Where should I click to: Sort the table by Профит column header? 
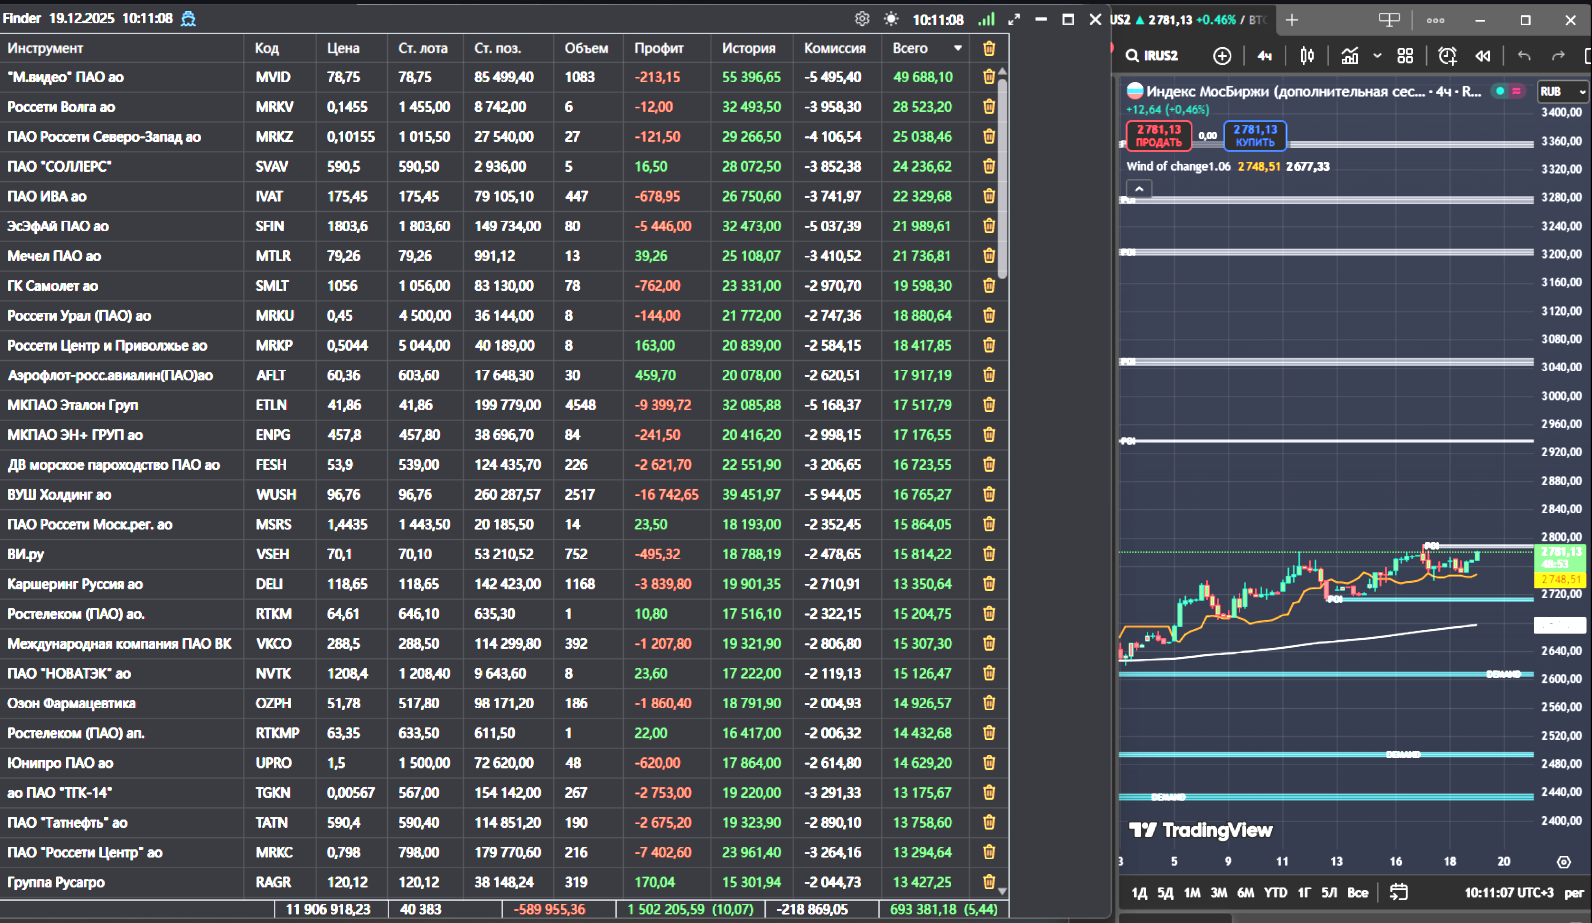tap(659, 48)
